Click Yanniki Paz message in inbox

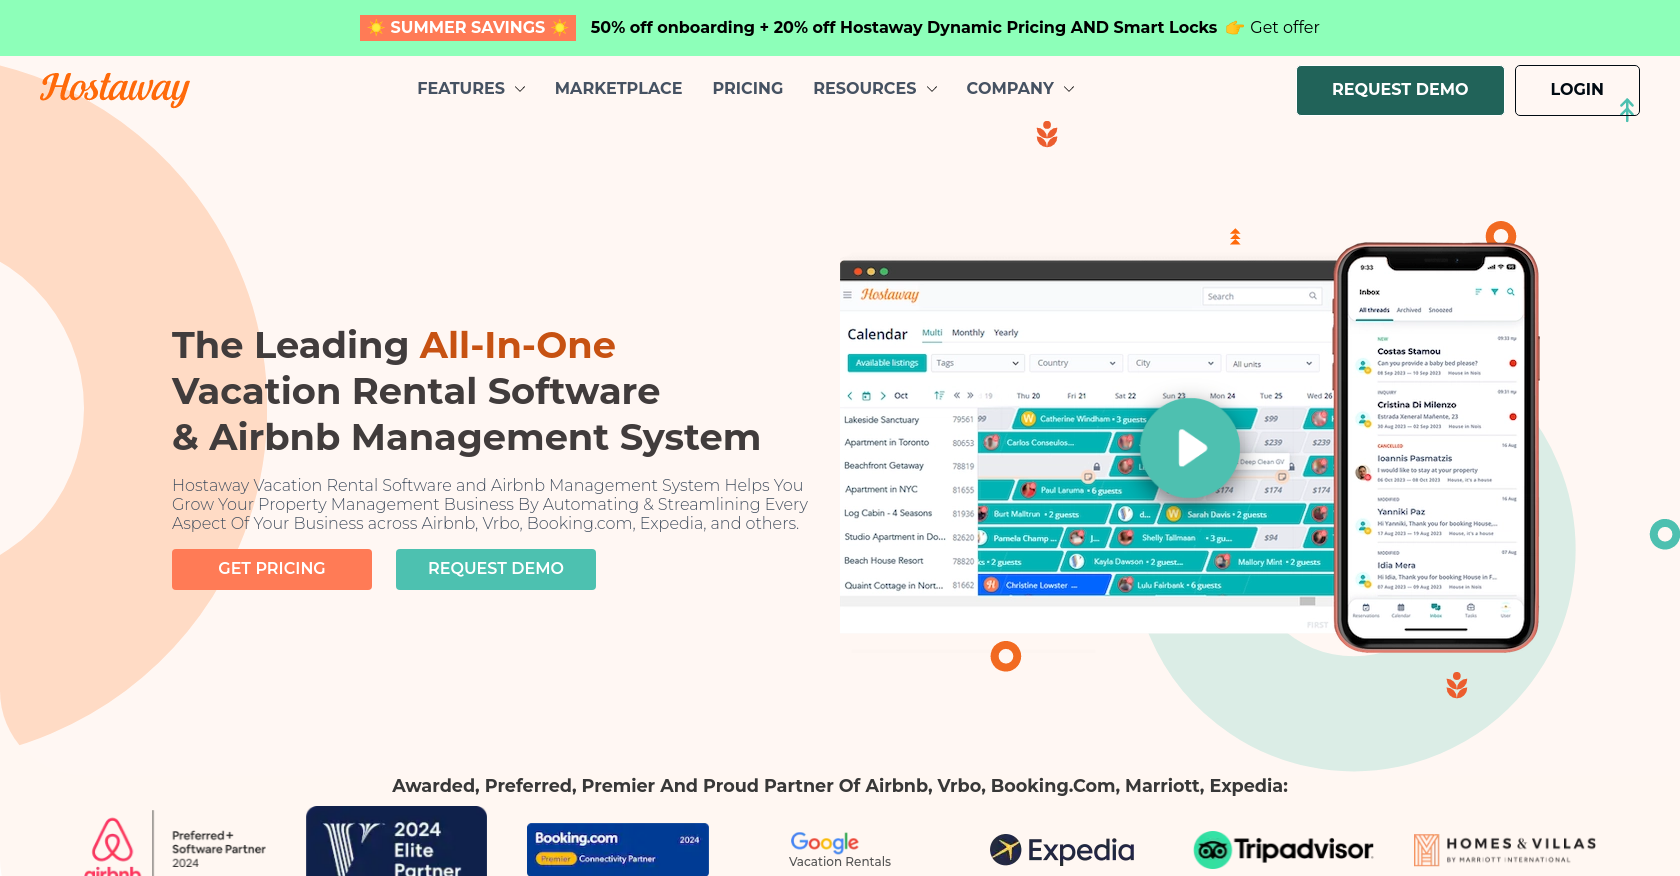pos(1436,519)
